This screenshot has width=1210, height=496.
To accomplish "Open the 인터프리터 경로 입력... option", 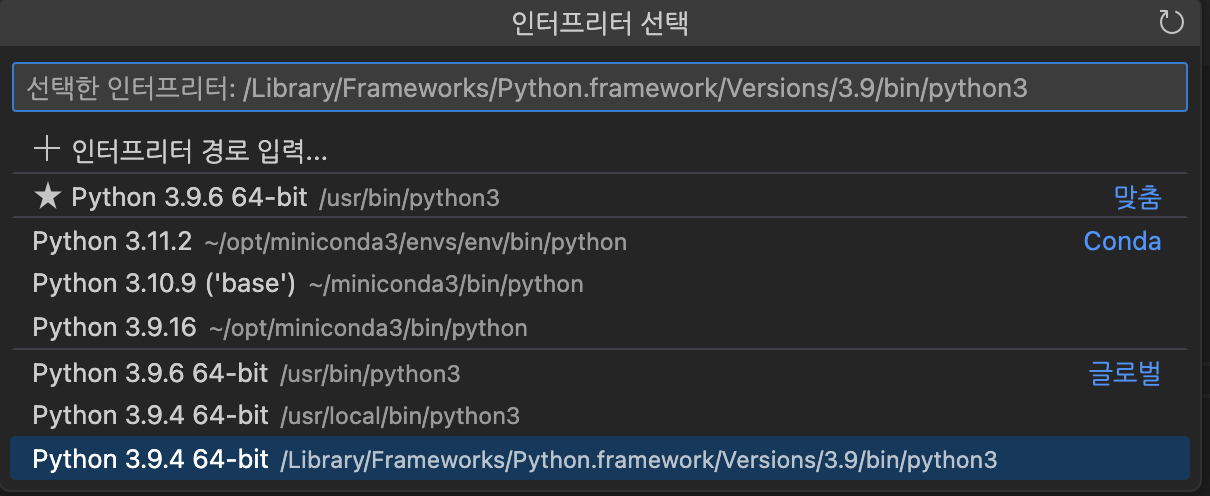I will [x=200, y=152].
